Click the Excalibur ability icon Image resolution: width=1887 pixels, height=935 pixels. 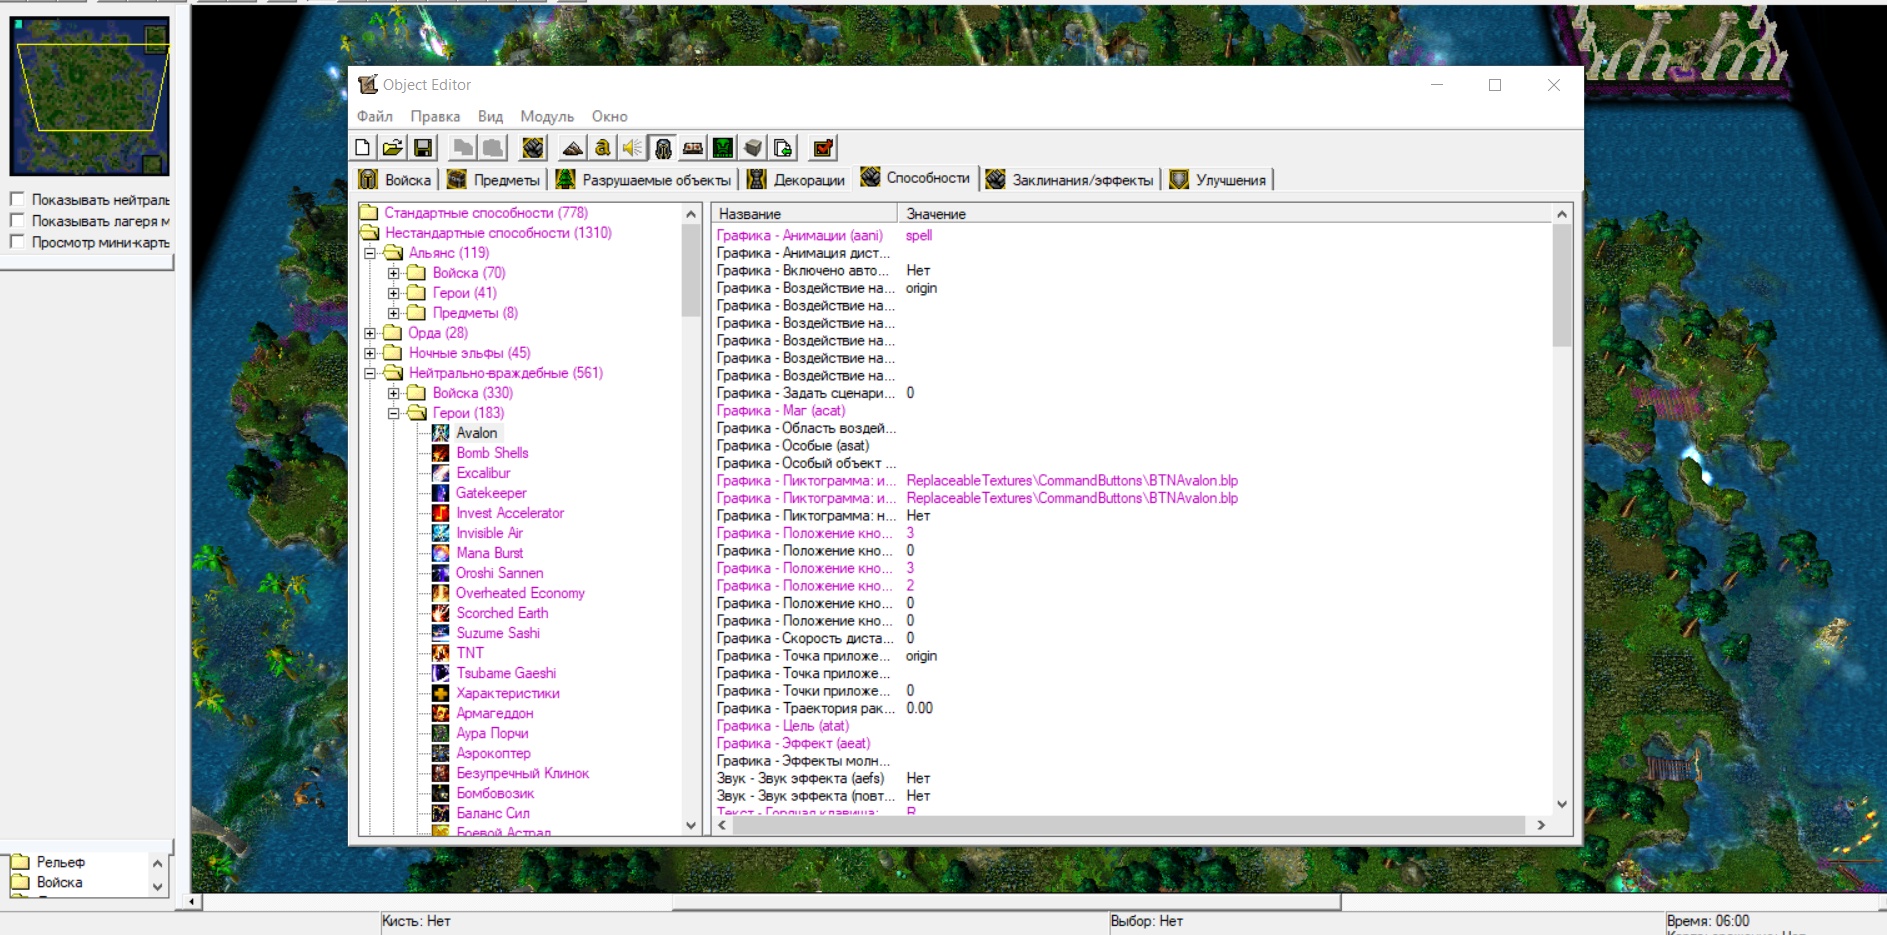coord(440,473)
